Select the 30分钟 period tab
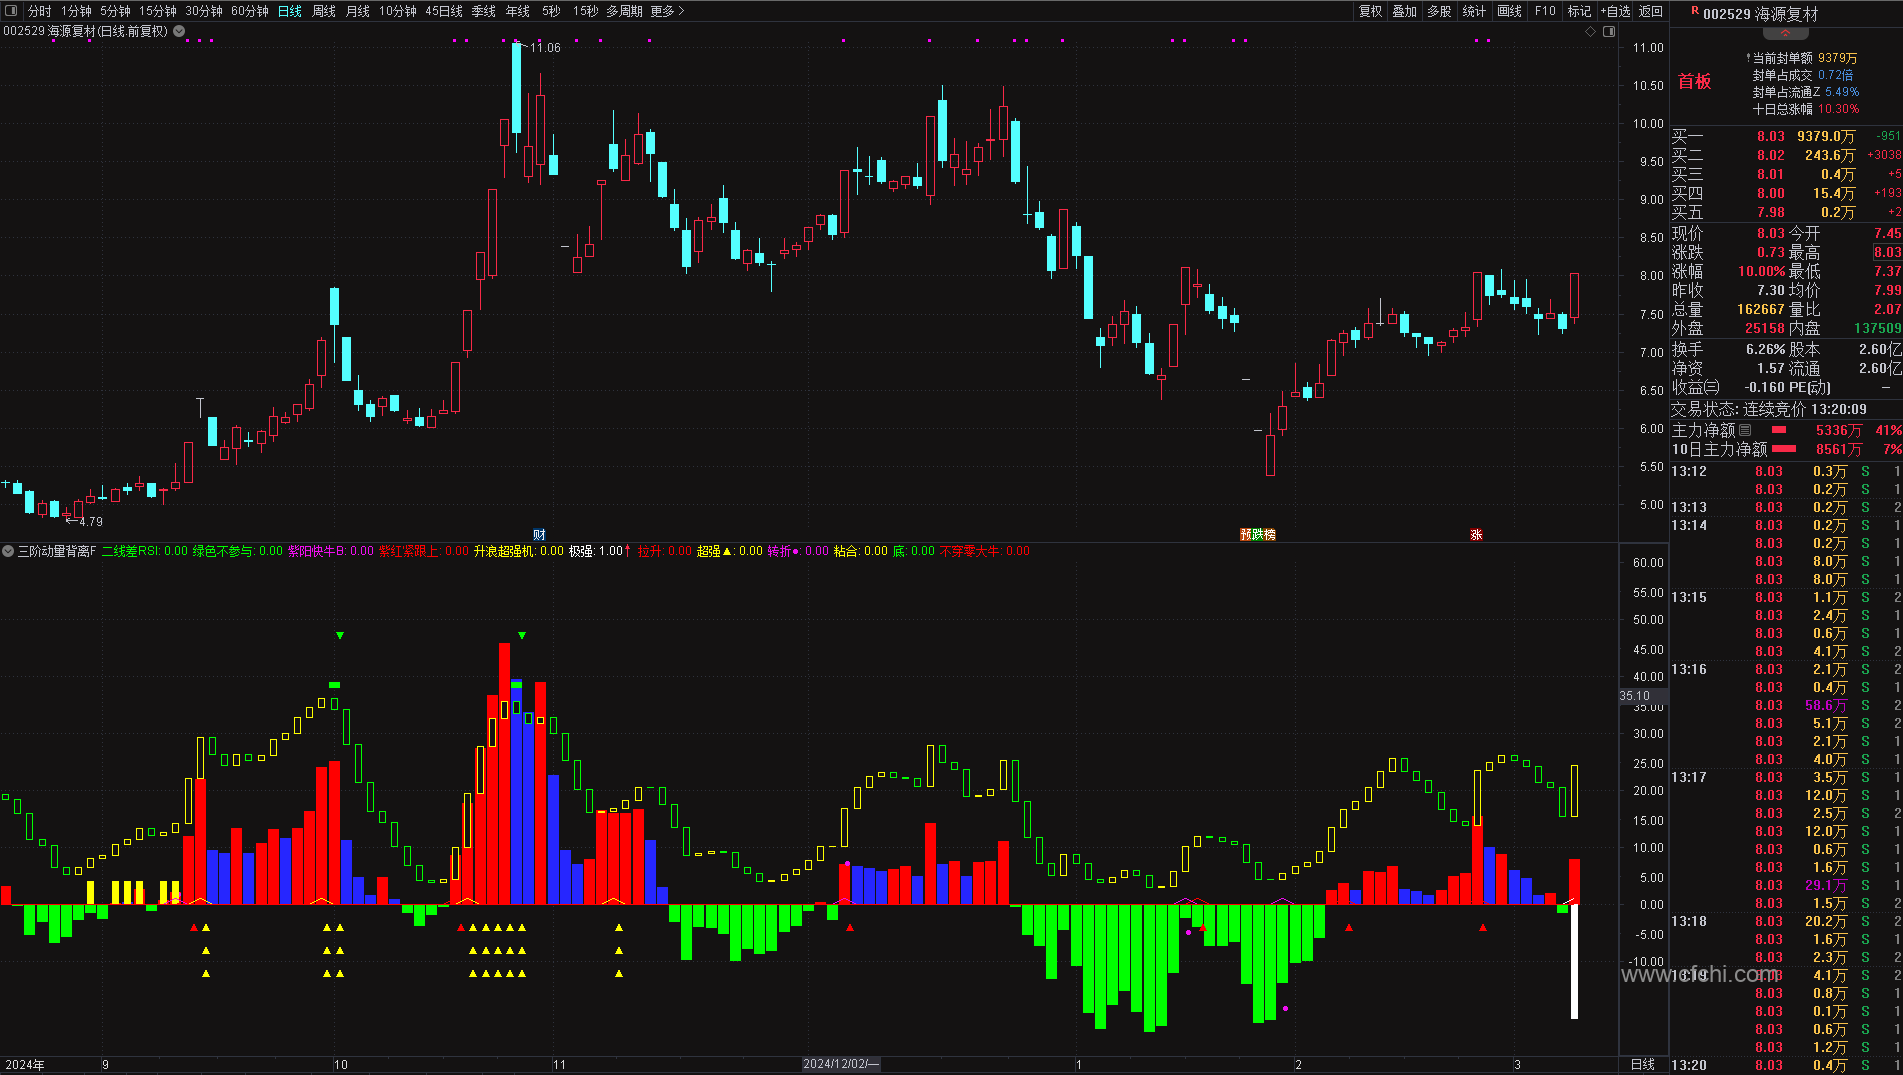 (204, 11)
